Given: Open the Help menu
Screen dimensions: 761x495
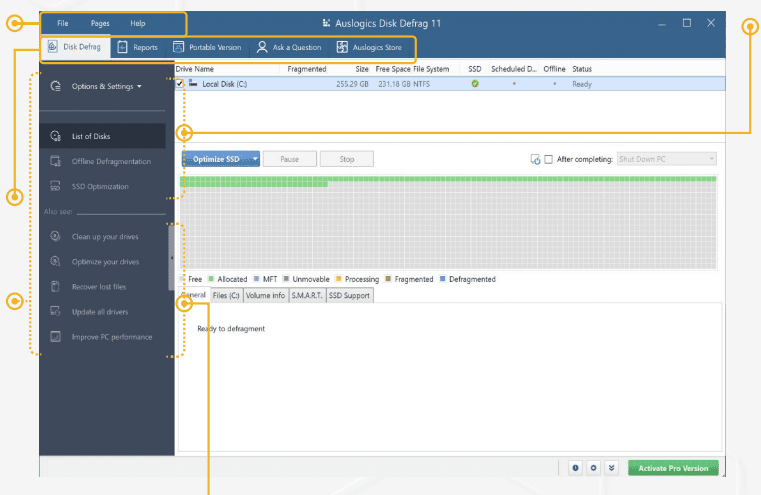Looking at the screenshot, I should (137, 23).
